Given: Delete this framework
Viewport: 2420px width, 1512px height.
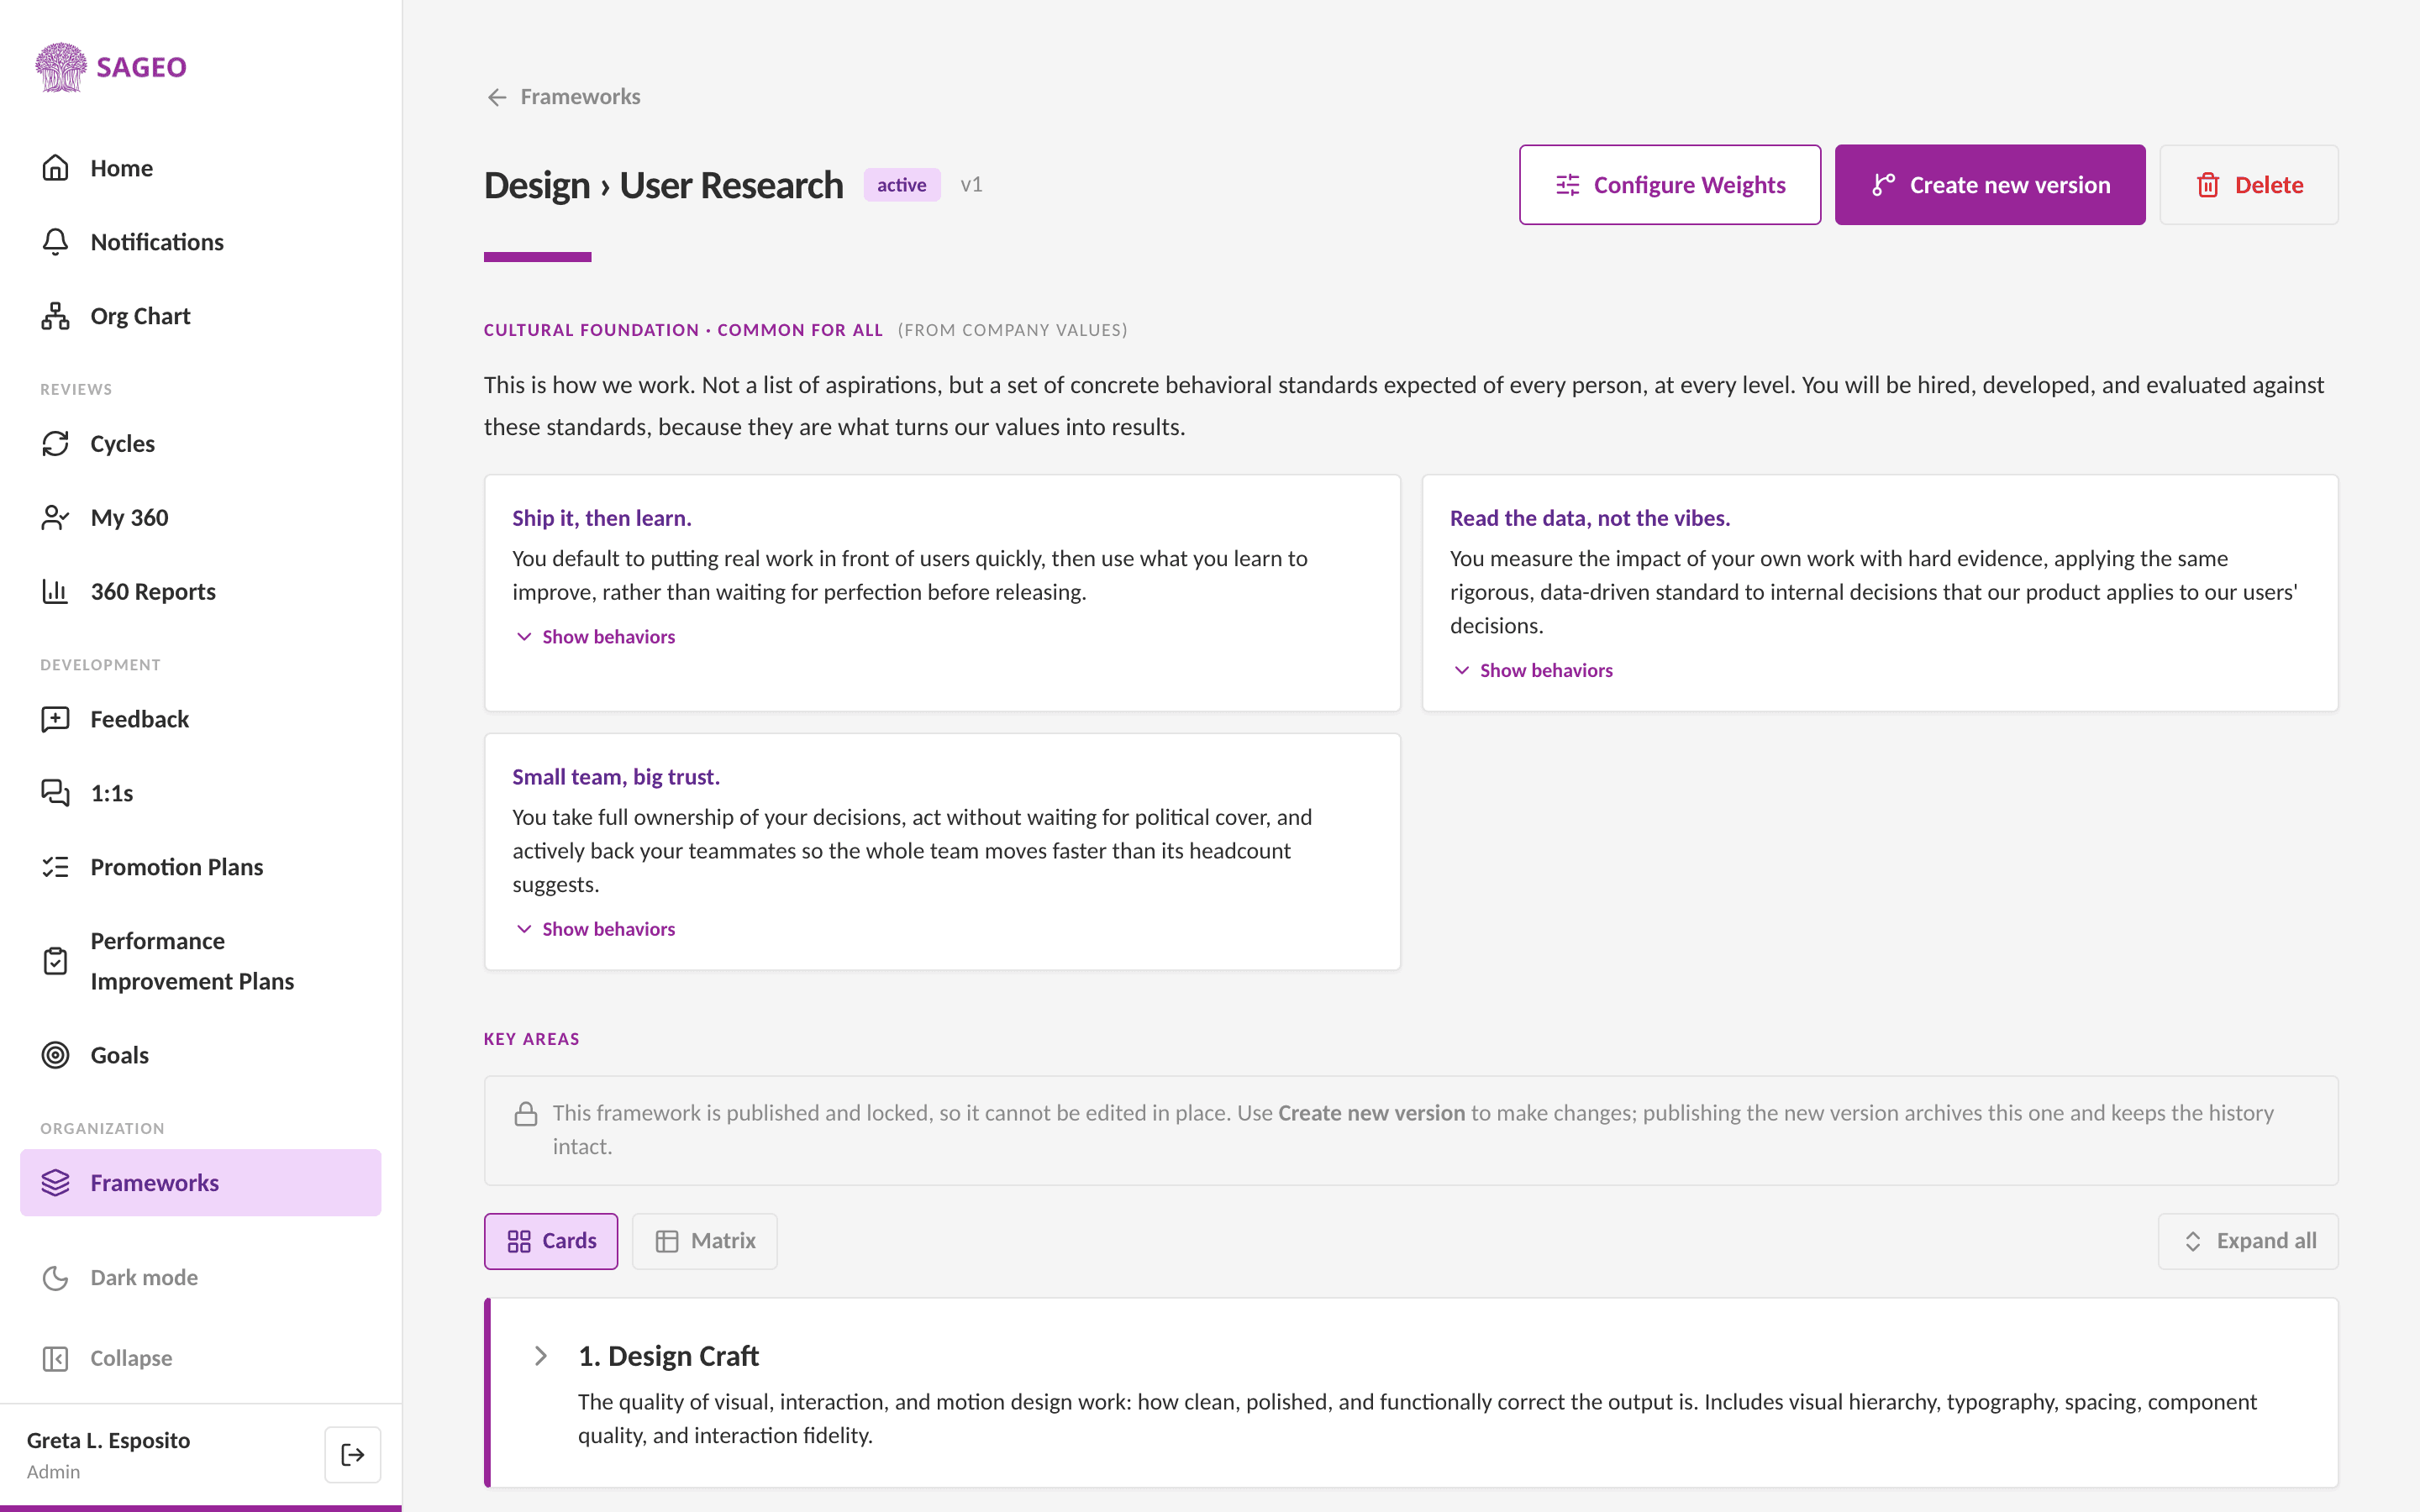Looking at the screenshot, I should [x=2248, y=185].
